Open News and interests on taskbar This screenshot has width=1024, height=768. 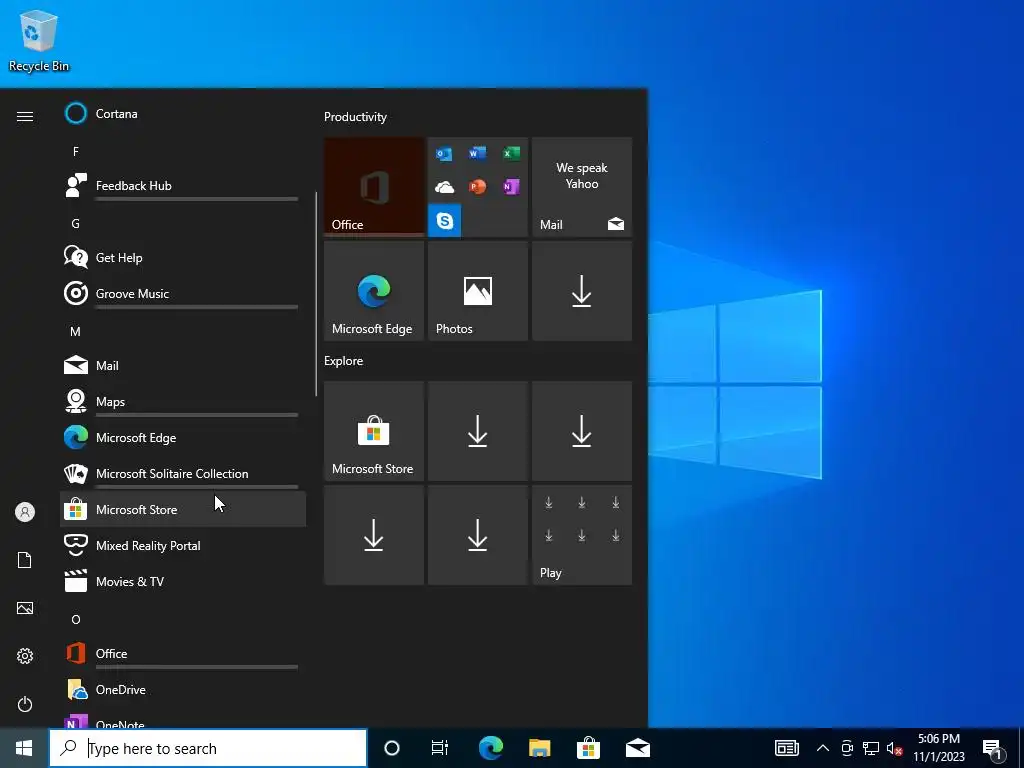pyautogui.click(x=787, y=748)
